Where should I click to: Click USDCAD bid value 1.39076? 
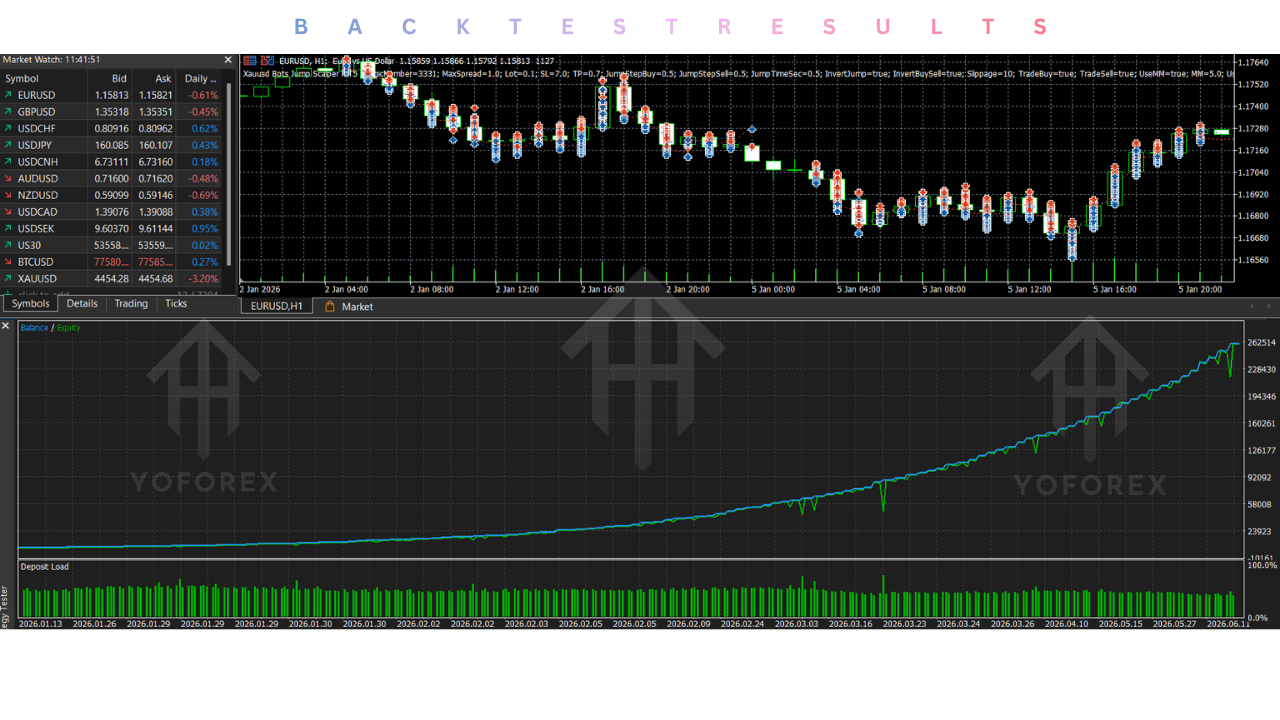pos(111,212)
